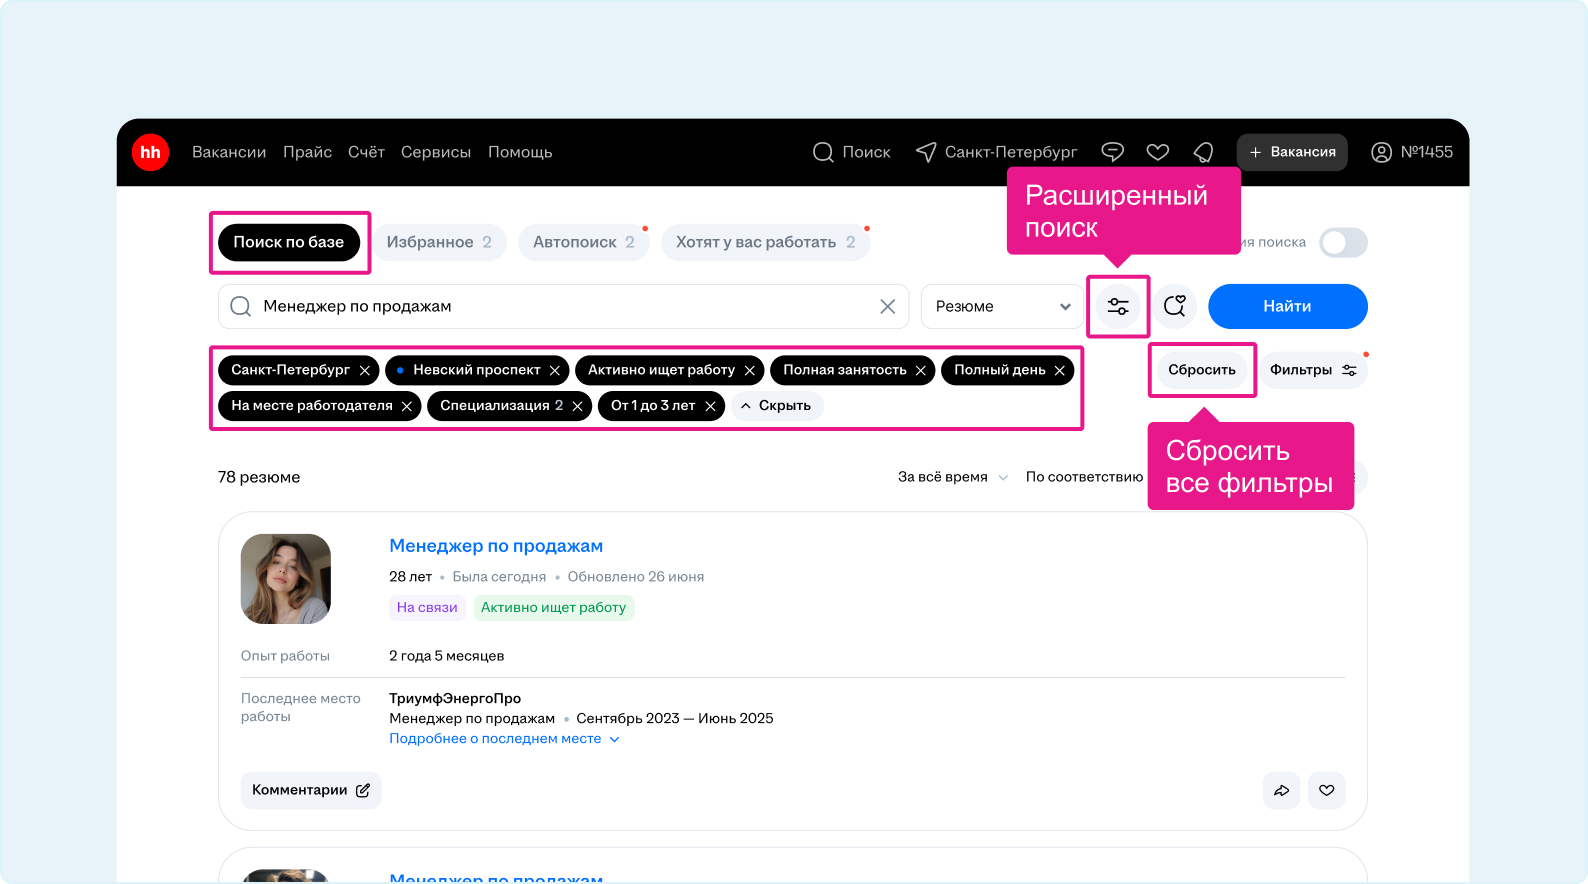Viewport: 1588px width, 884px height.
Task: Clear the search query text
Action: tap(887, 306)
